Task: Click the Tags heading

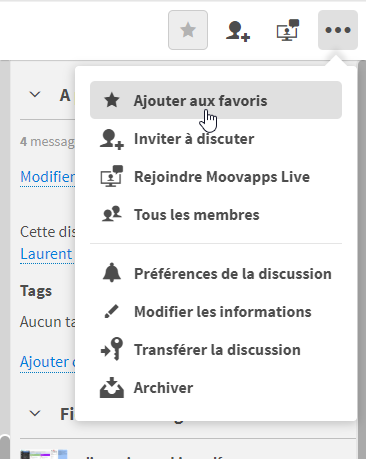Action: click(36, 291)
